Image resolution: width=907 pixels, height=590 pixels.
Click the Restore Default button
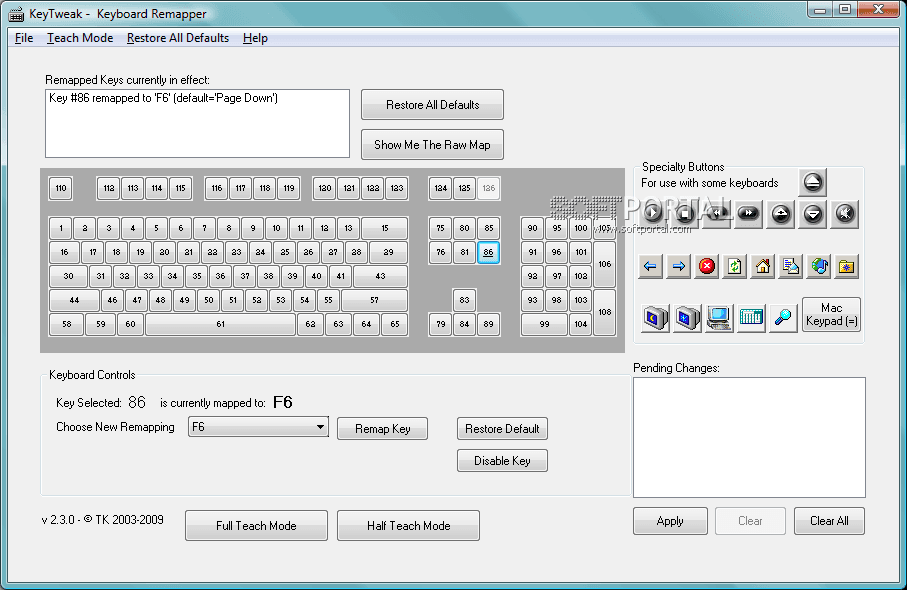coord(502,429)
